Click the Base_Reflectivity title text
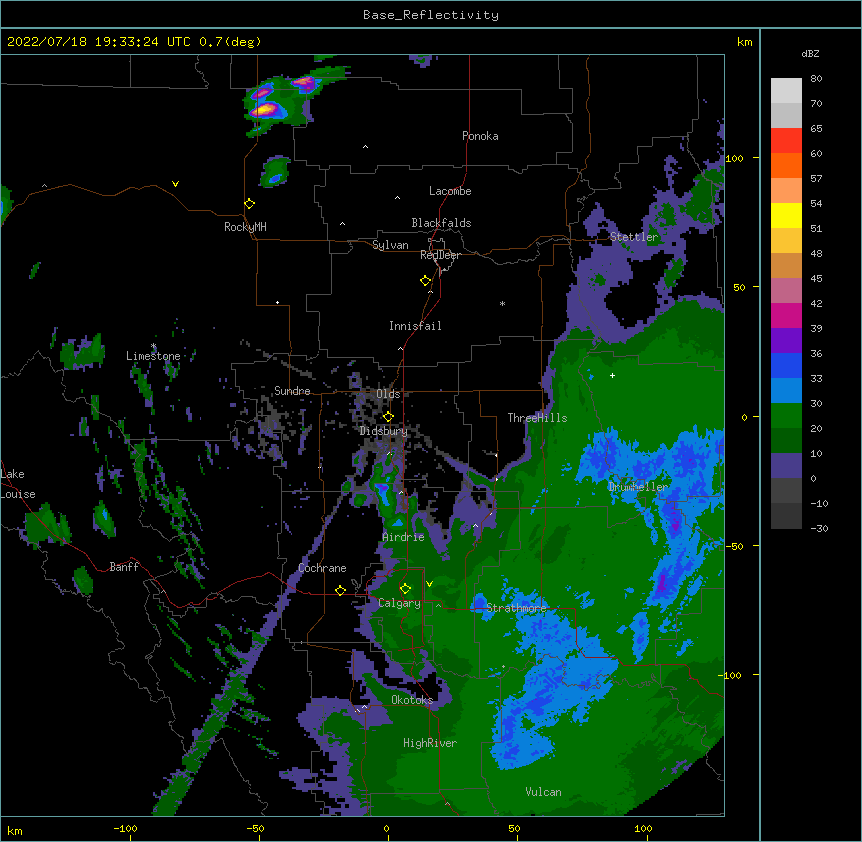 pyautogui.click(x=431, y=15)
